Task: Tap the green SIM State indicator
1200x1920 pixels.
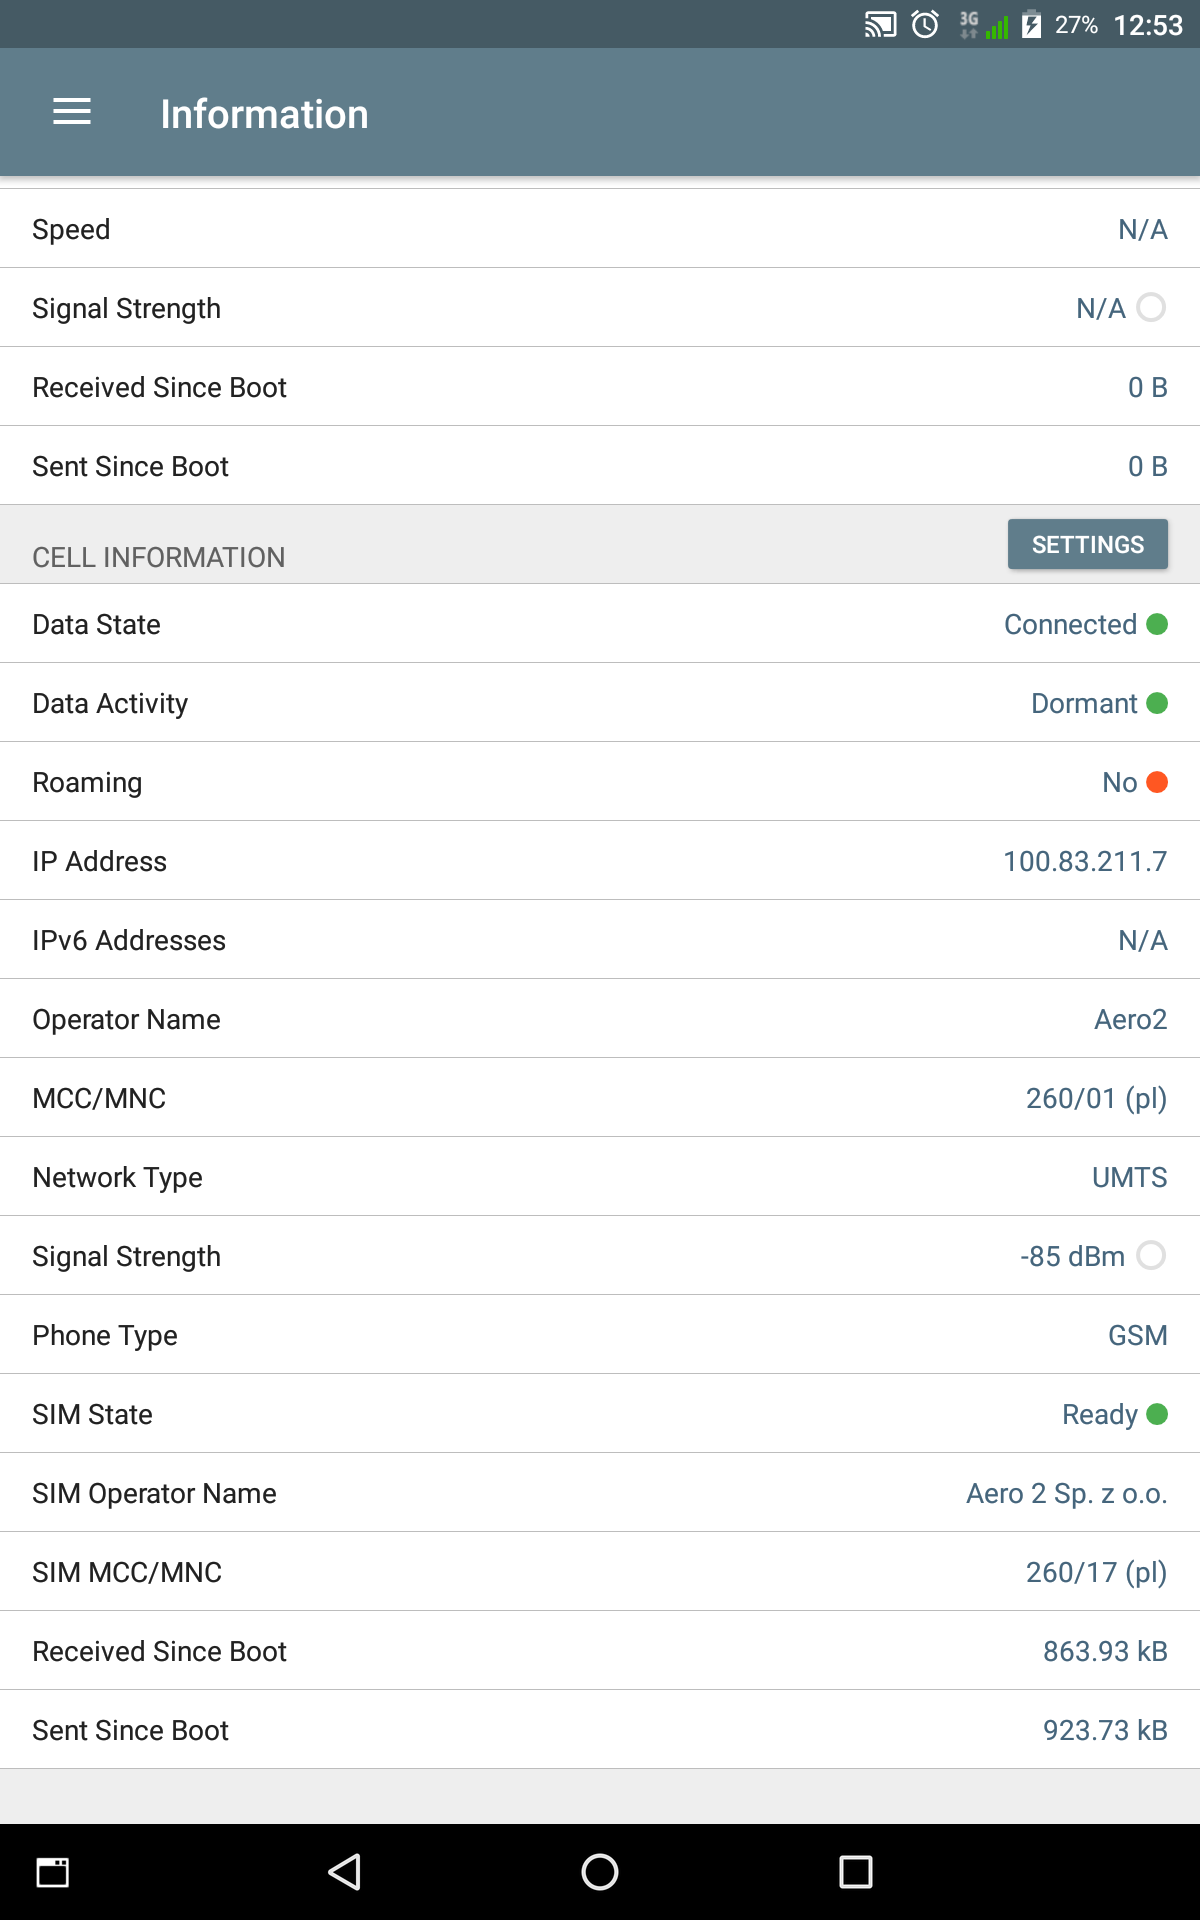Action: (1157, 1414)
